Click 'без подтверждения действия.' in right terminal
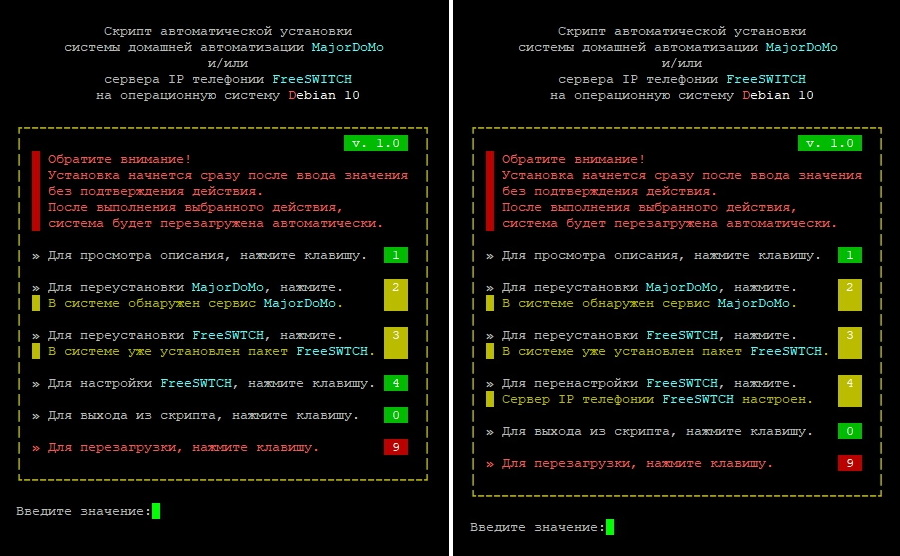Image resolution: width=900 pixels, height=556 pixels. 610,191
